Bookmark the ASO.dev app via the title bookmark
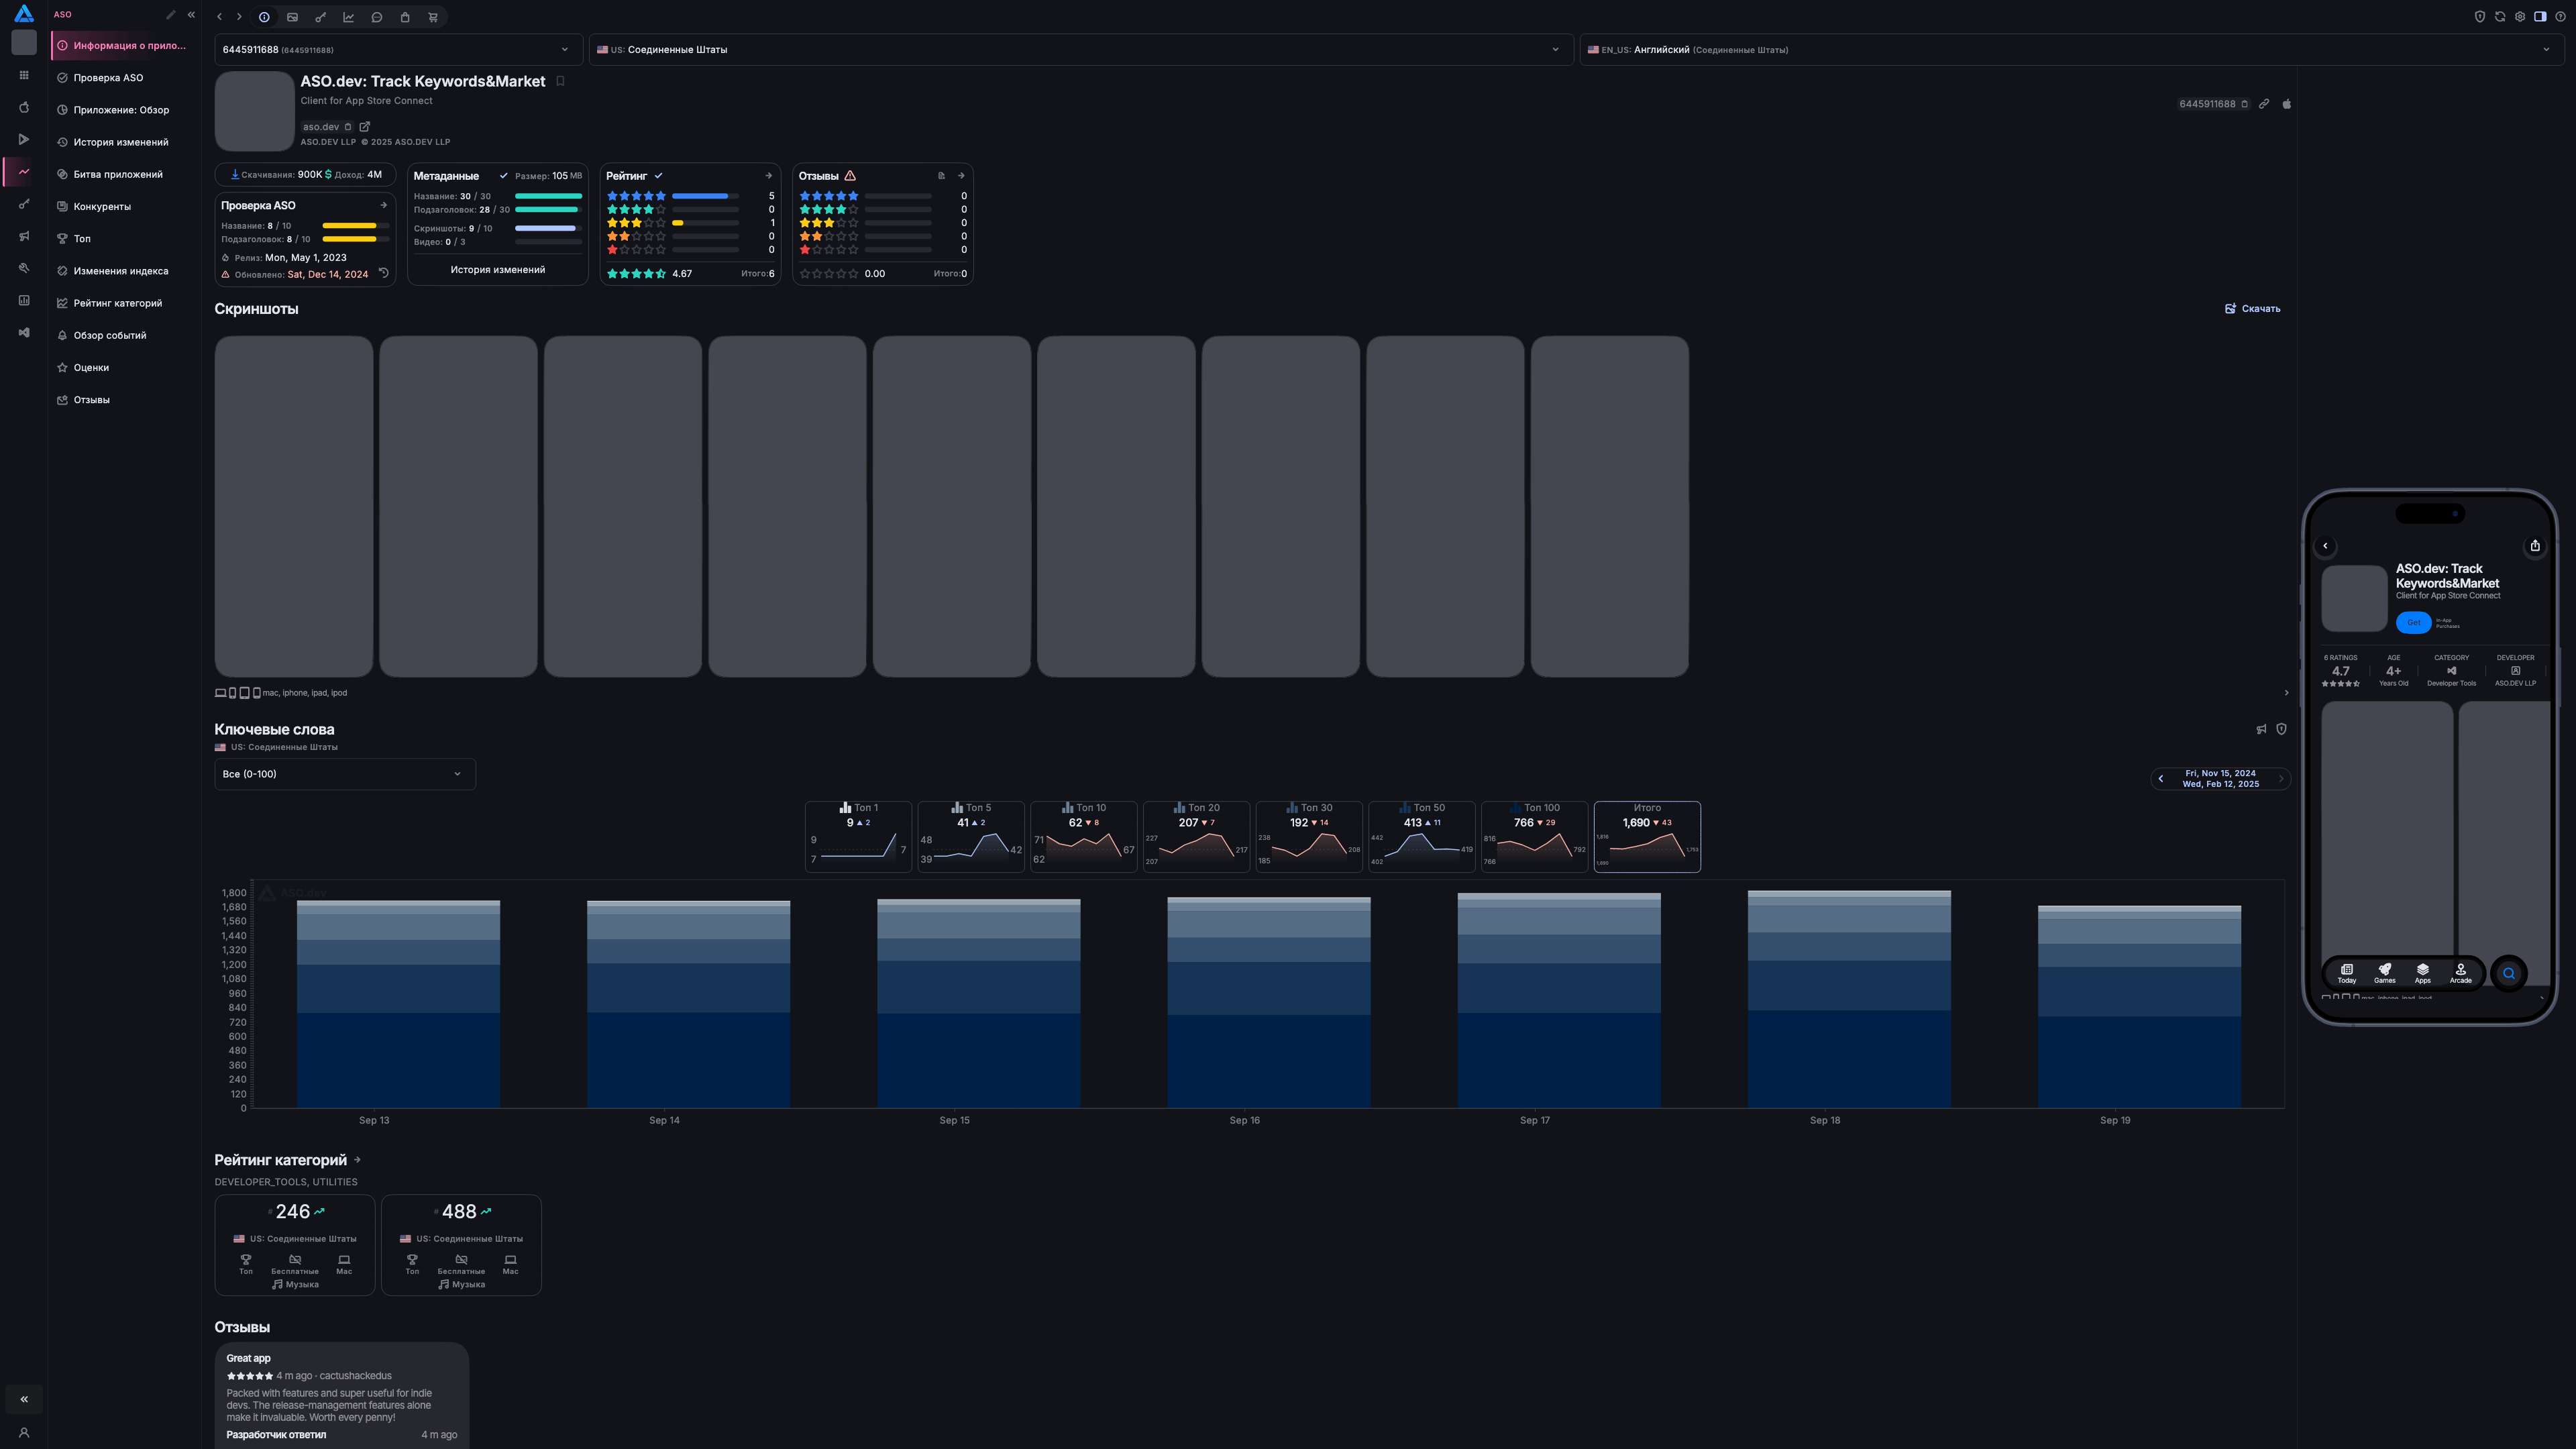Screen dimensions: 2576x1449 pos(561,81)
